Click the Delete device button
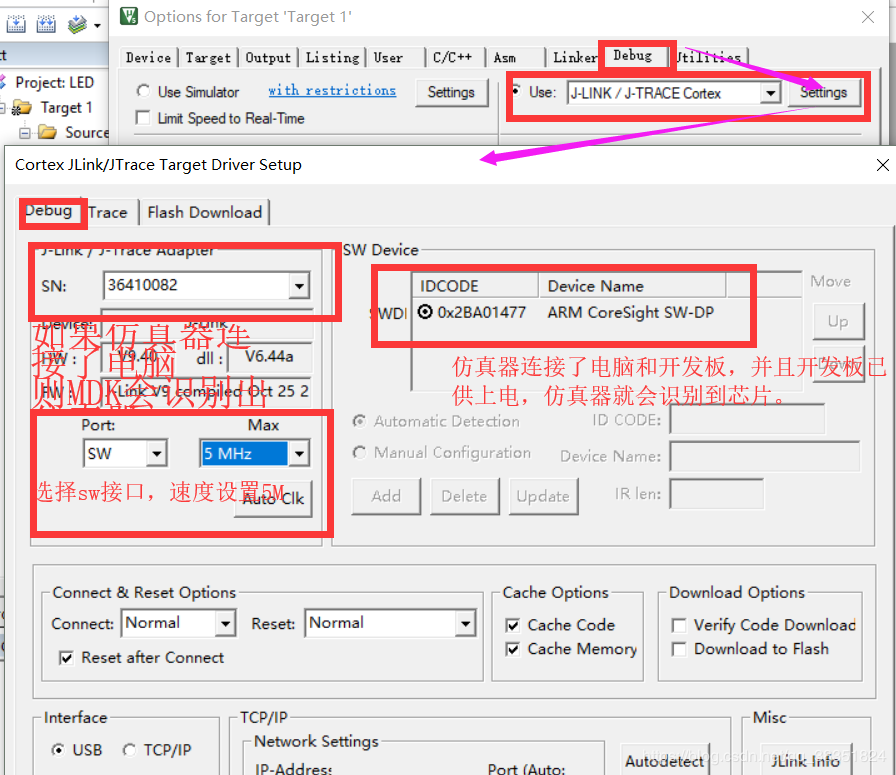 [x=465, y=496]
